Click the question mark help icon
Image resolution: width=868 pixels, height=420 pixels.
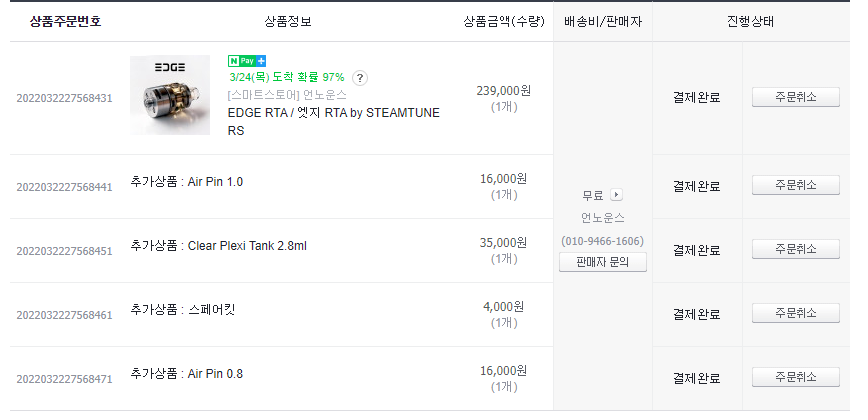360,78
